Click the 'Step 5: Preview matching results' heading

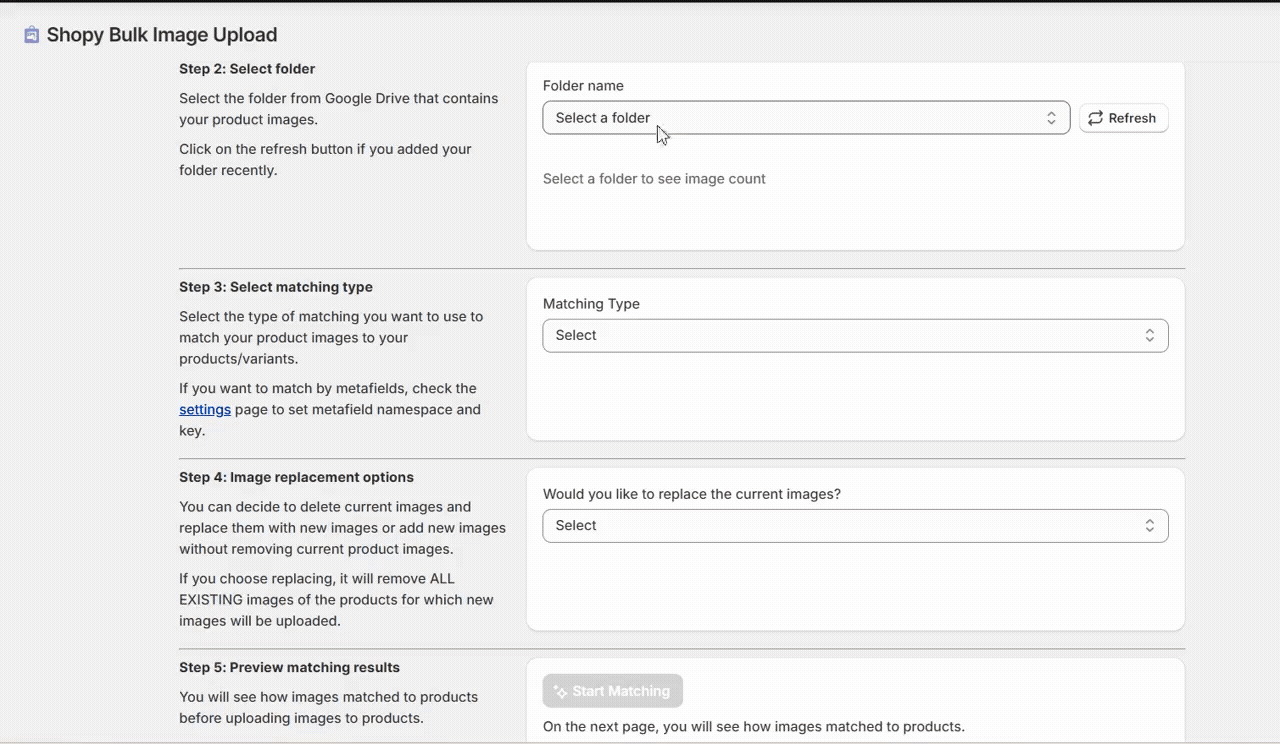coord(289,667)
